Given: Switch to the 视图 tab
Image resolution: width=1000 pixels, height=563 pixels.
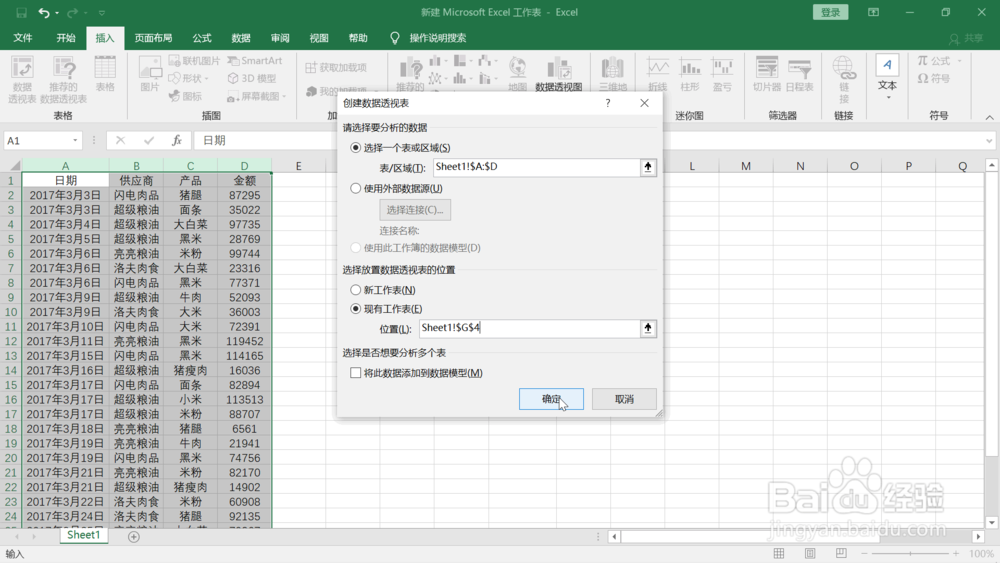Looking at the screenshot, I should tap(319, 38).
